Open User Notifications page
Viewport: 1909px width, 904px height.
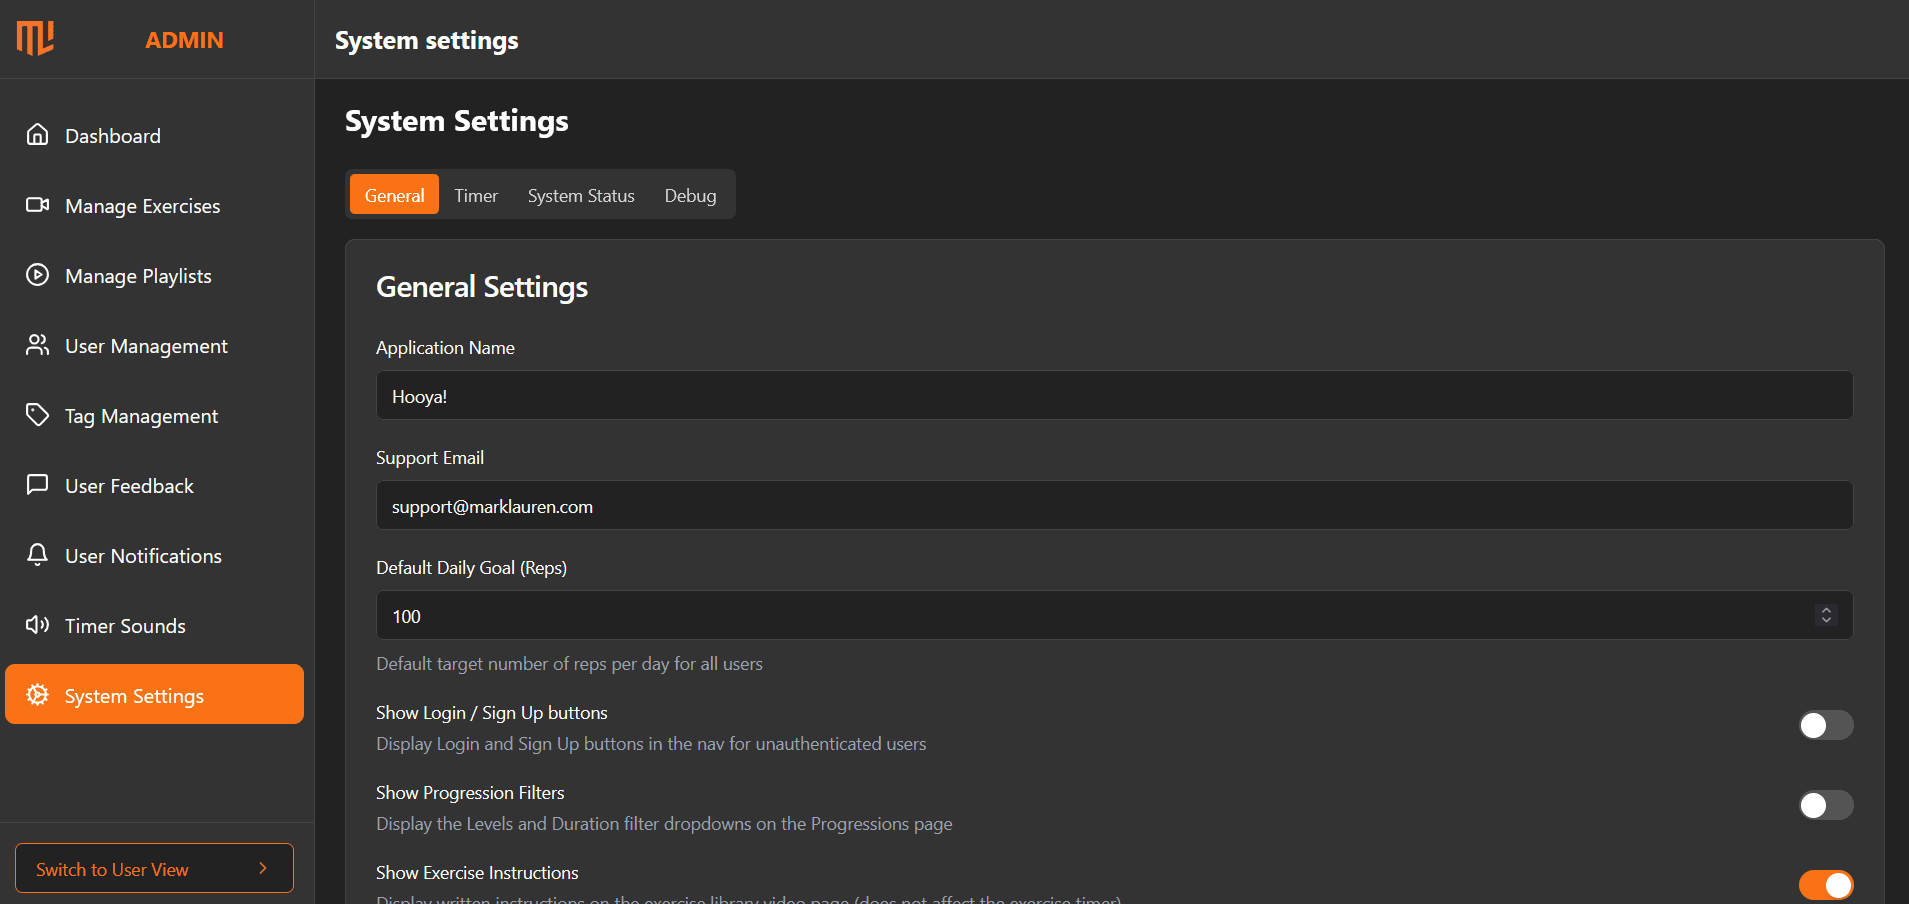coord(154,555)
